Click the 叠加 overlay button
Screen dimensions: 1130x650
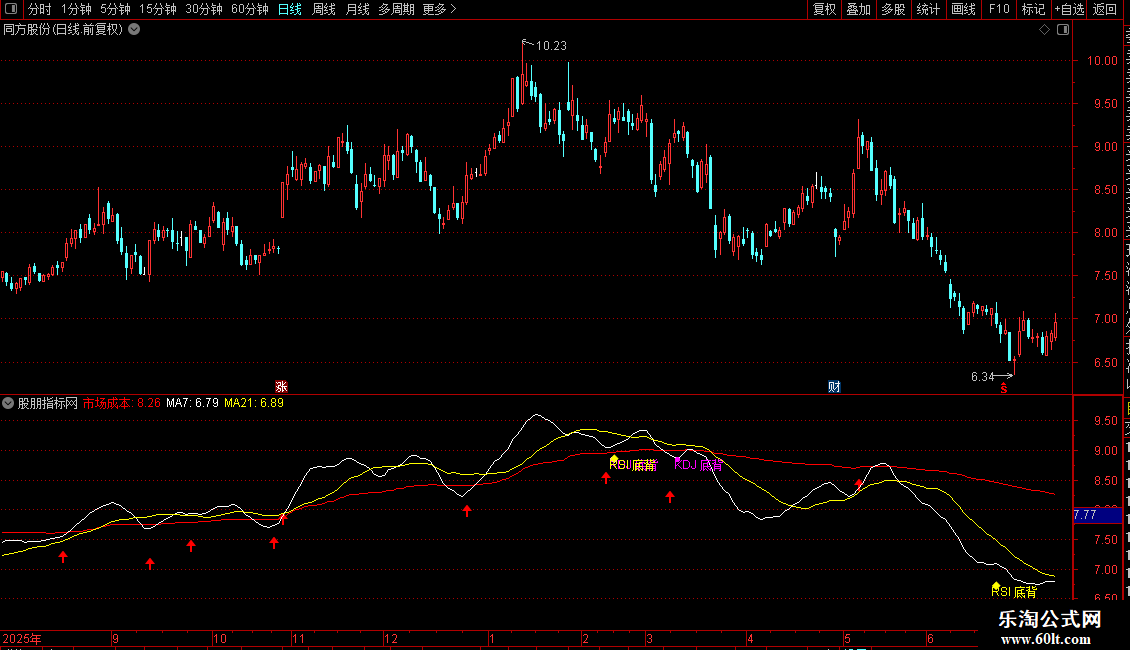(858, 9)
